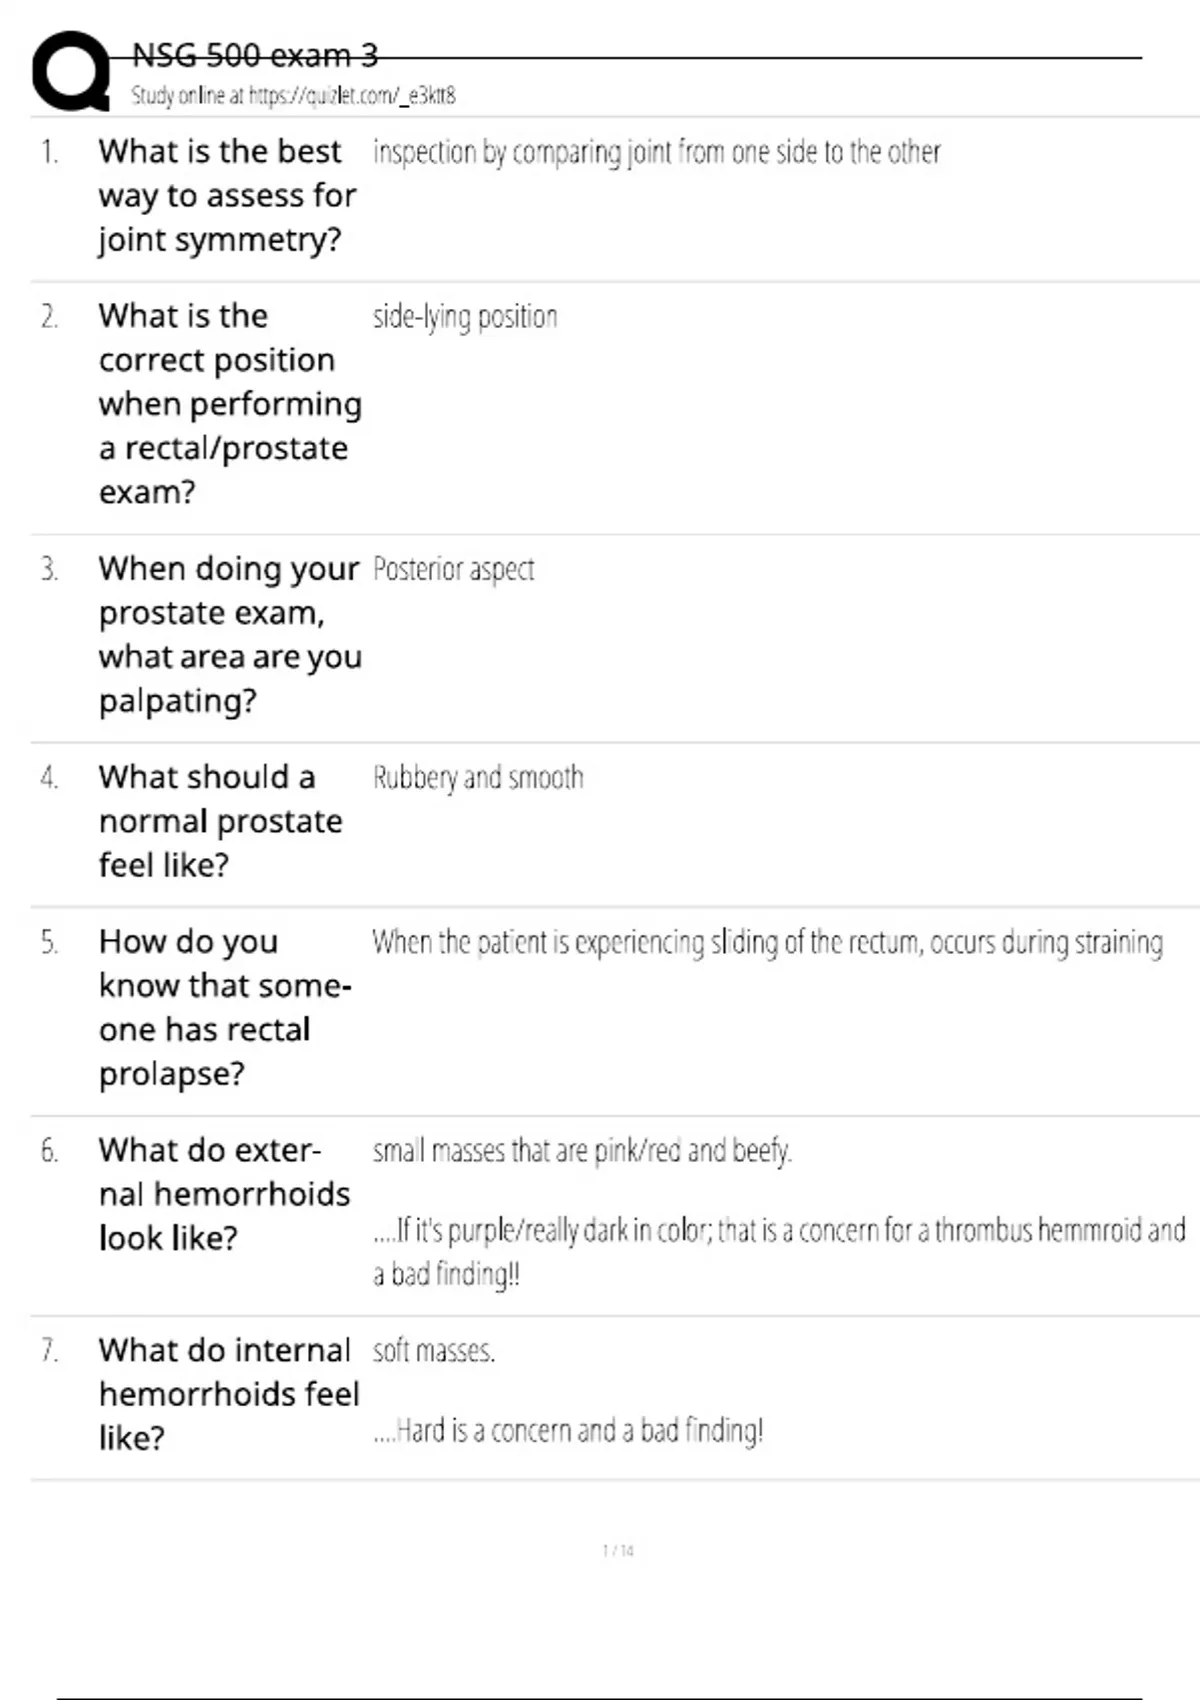Click the "NSG 500 exam 3" title
This screenshot has height=1700, width=1200.
tap(255, 56)
